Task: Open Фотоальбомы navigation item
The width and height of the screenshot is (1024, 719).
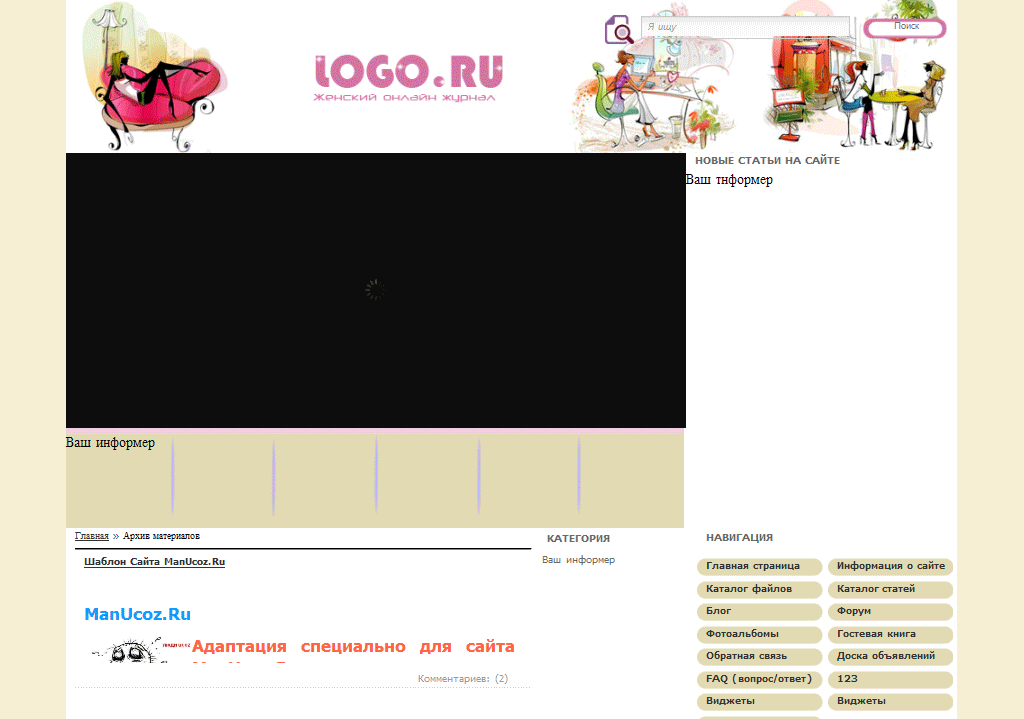Action: coord(759,634)
